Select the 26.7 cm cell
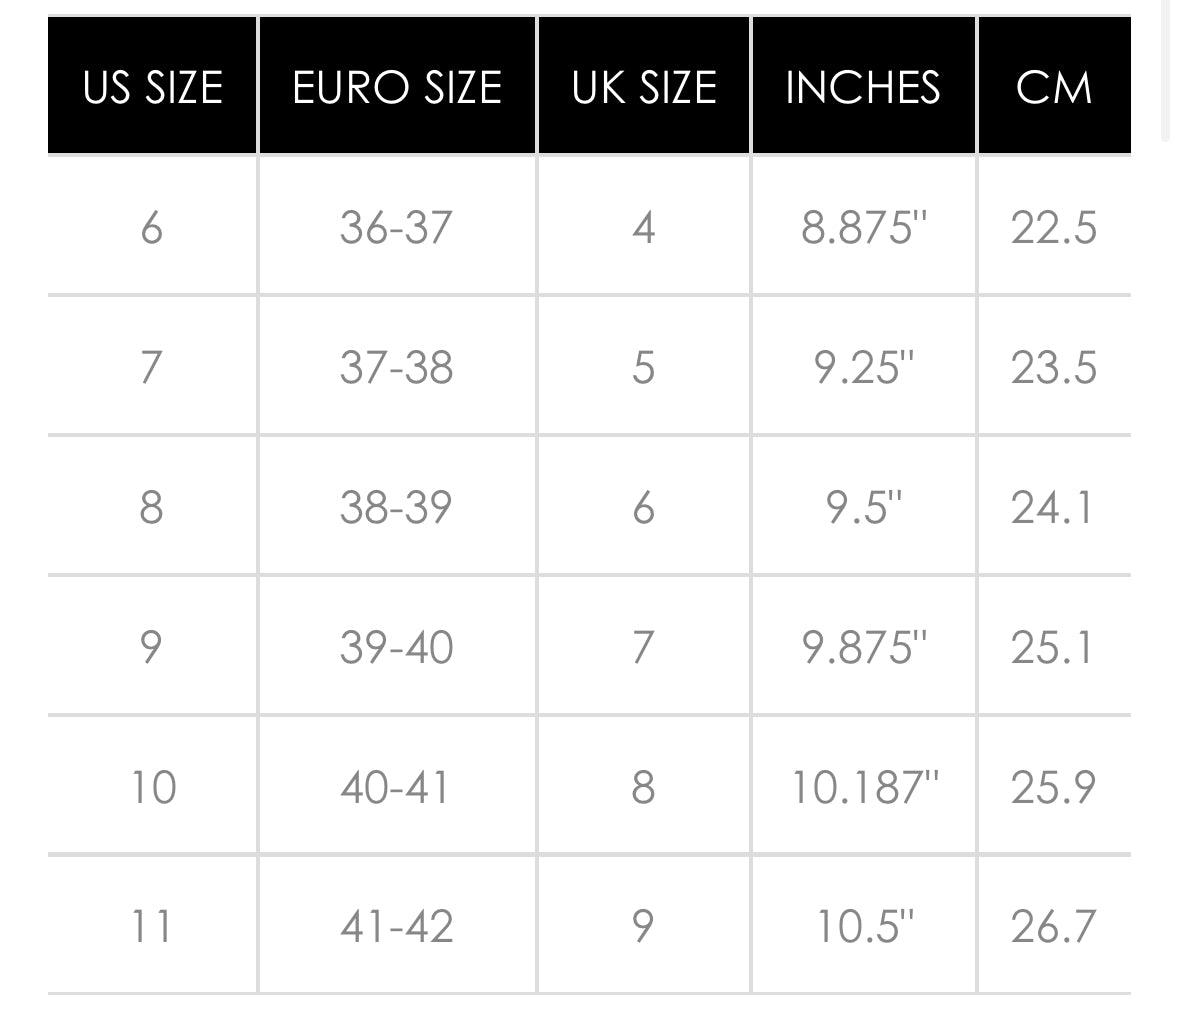1179x1033 pixels. [1054, 927]
